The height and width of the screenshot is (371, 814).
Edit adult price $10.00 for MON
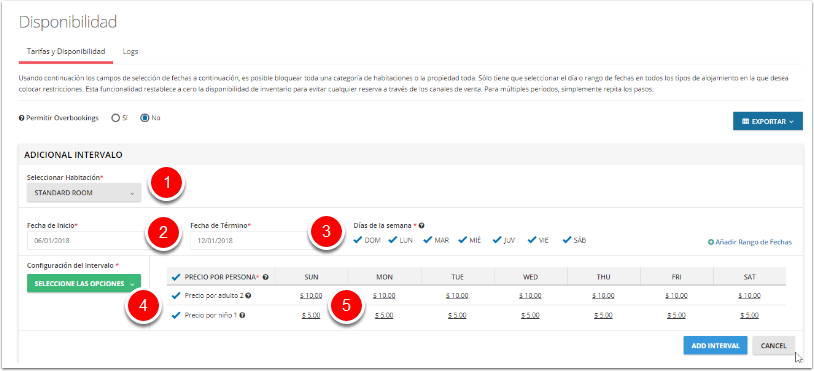click(384, 296)
